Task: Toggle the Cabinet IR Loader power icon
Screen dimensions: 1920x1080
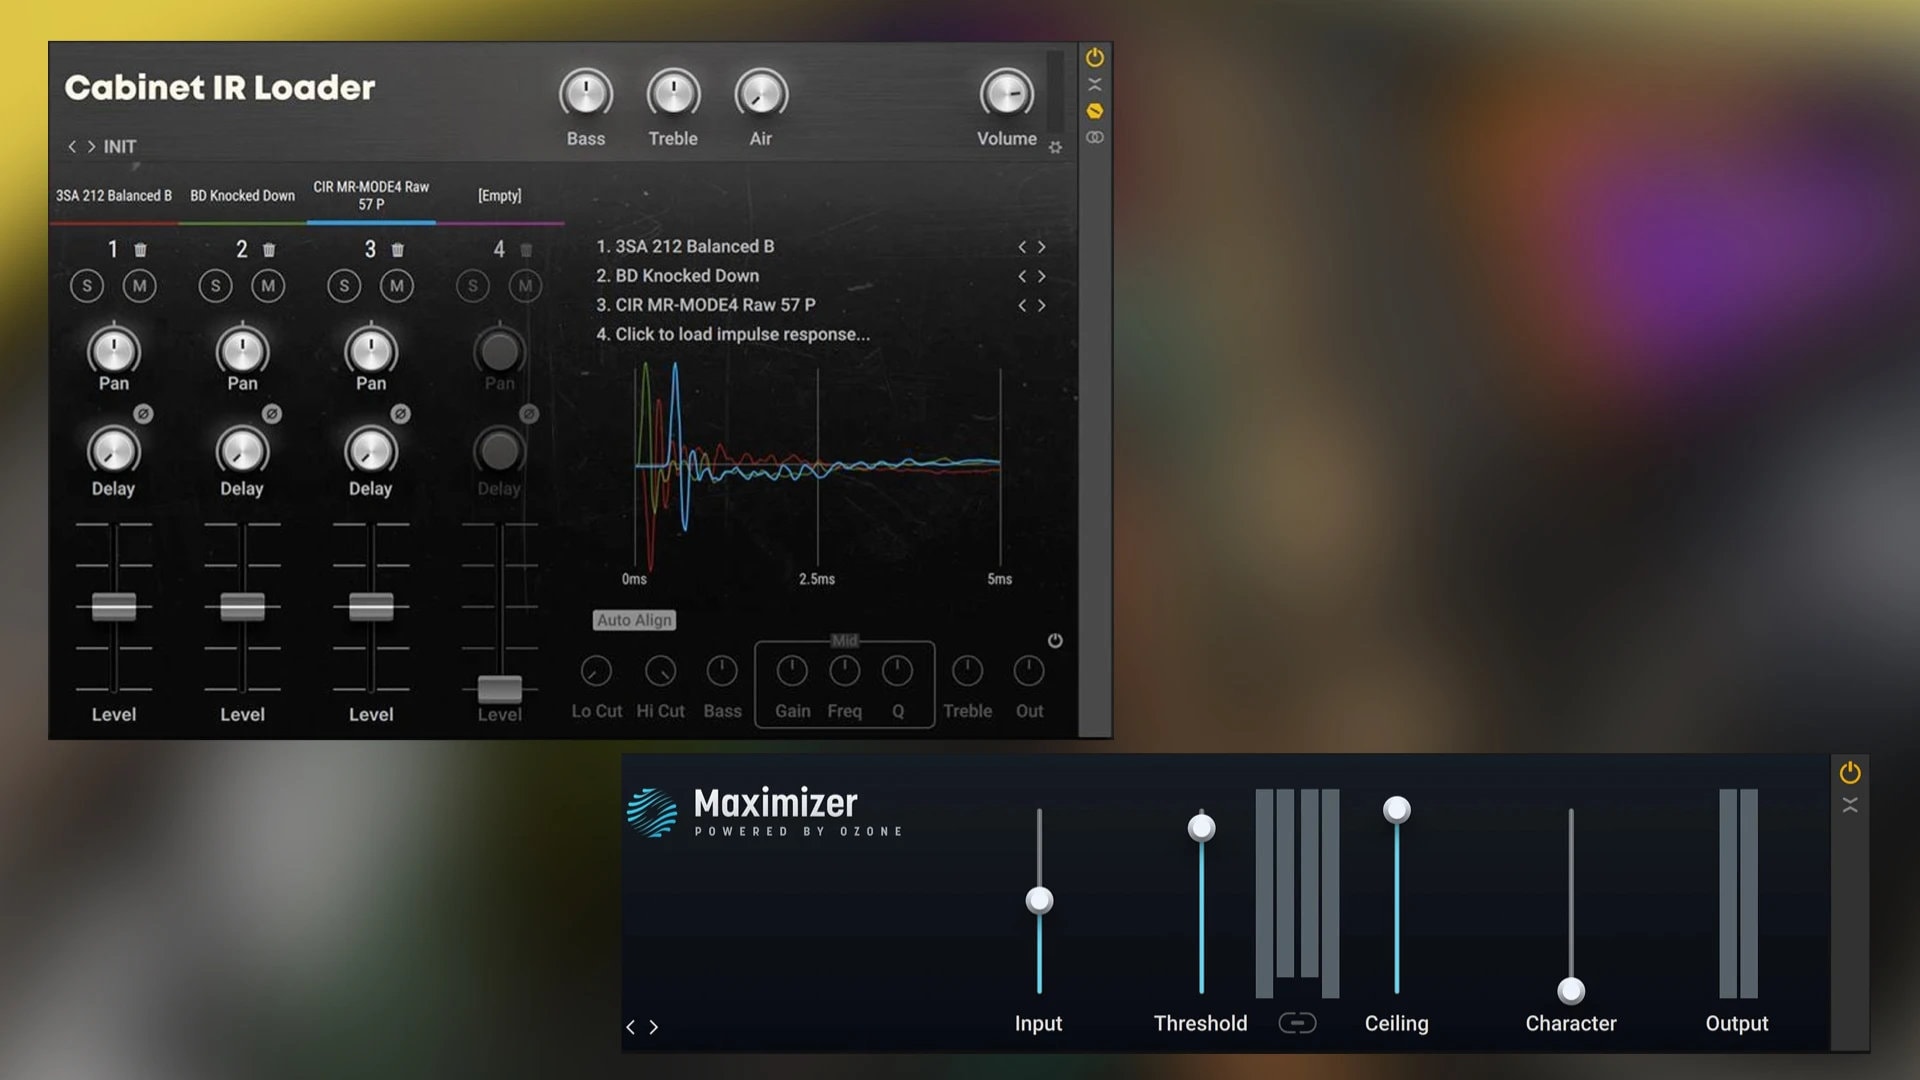Action: tap(1095, 57)
